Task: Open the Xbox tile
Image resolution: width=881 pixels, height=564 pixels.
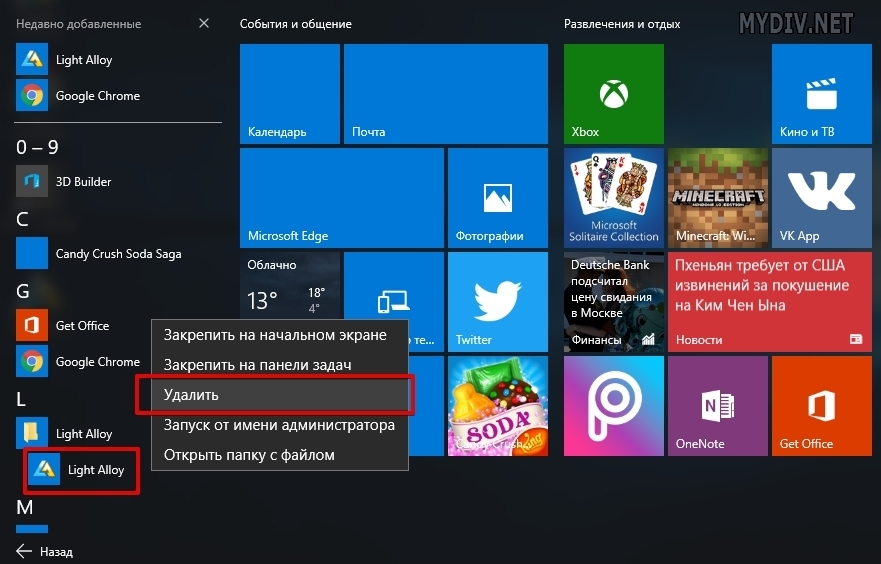Action: click(612, 96)
